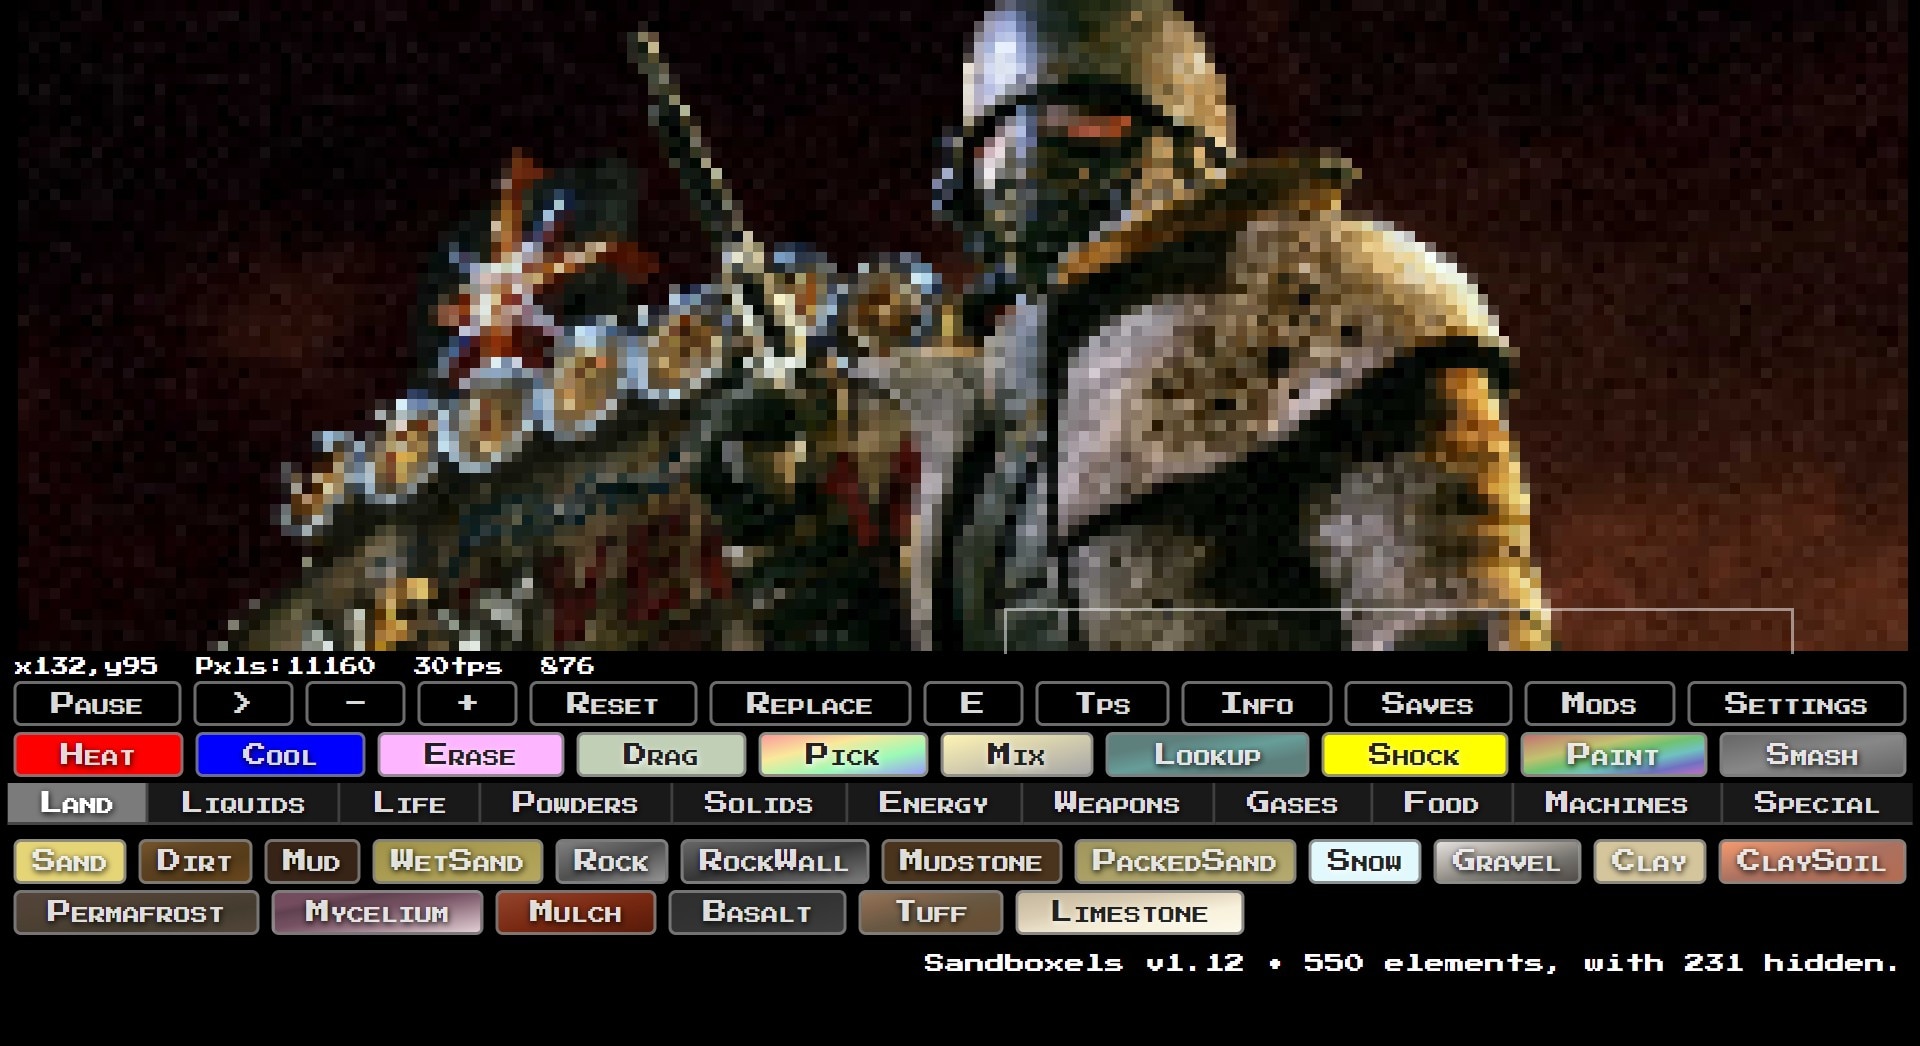Pick the Sand element
The height and width of the screenshot is (1046, 1920).
coord(69,862)
